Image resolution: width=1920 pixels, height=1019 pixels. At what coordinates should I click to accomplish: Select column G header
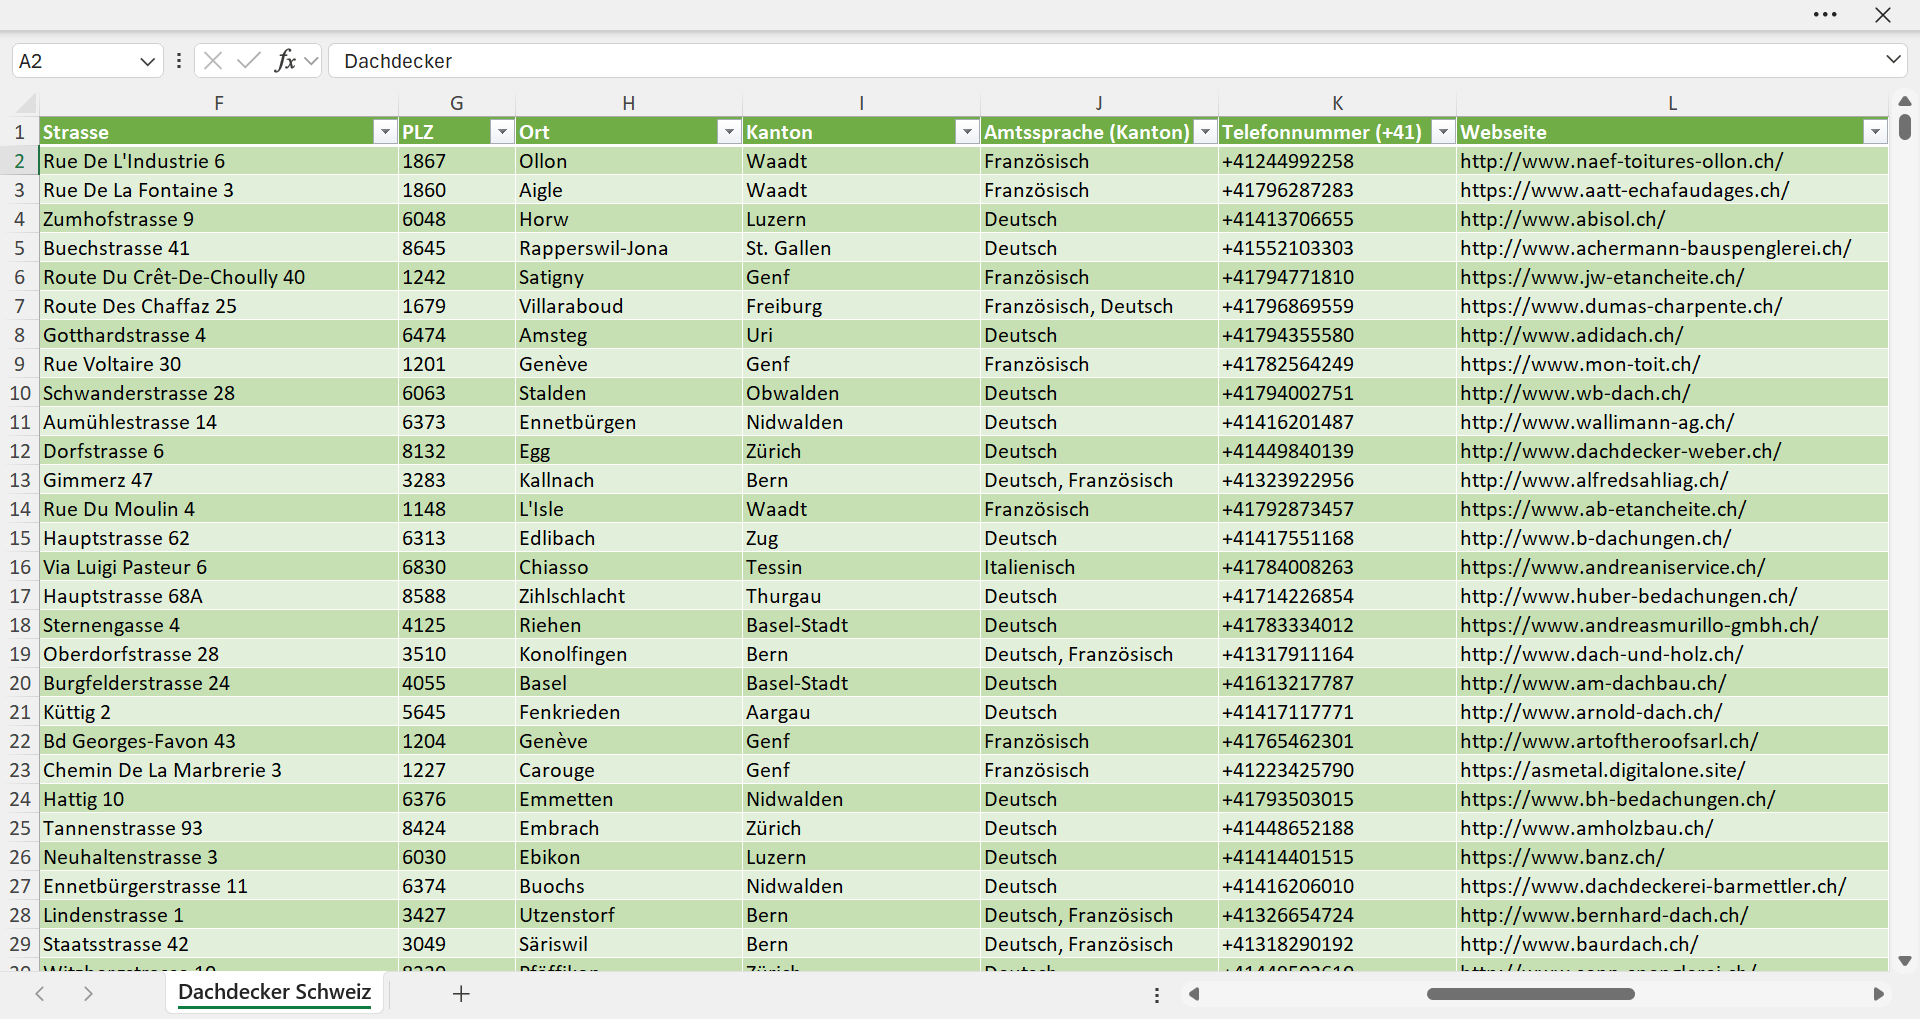(x=457, y=103)
